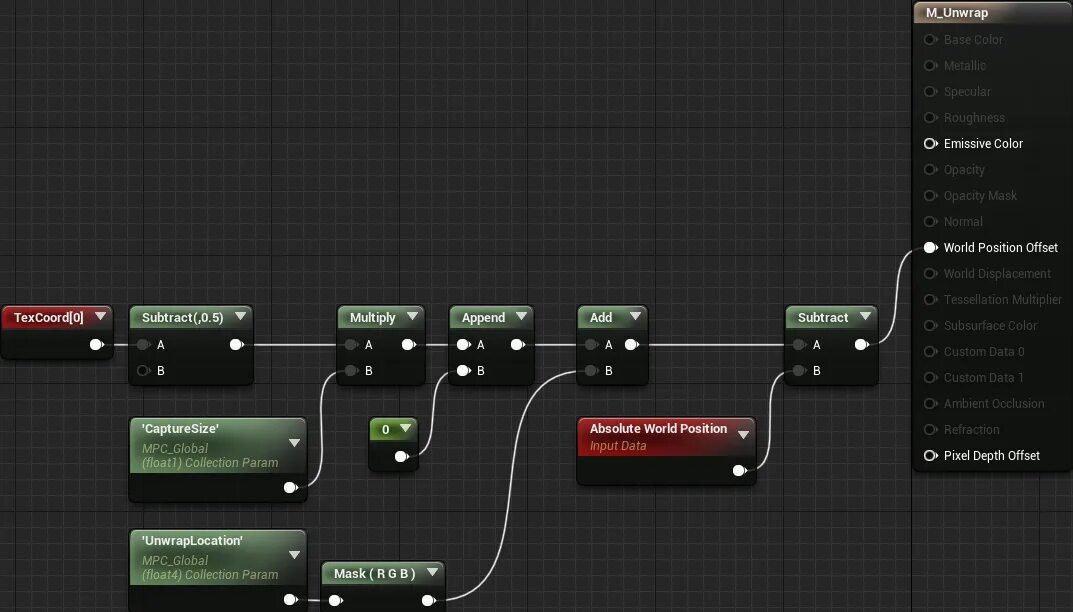Collapse the Absolute World Position node arrow

[743, 435]
